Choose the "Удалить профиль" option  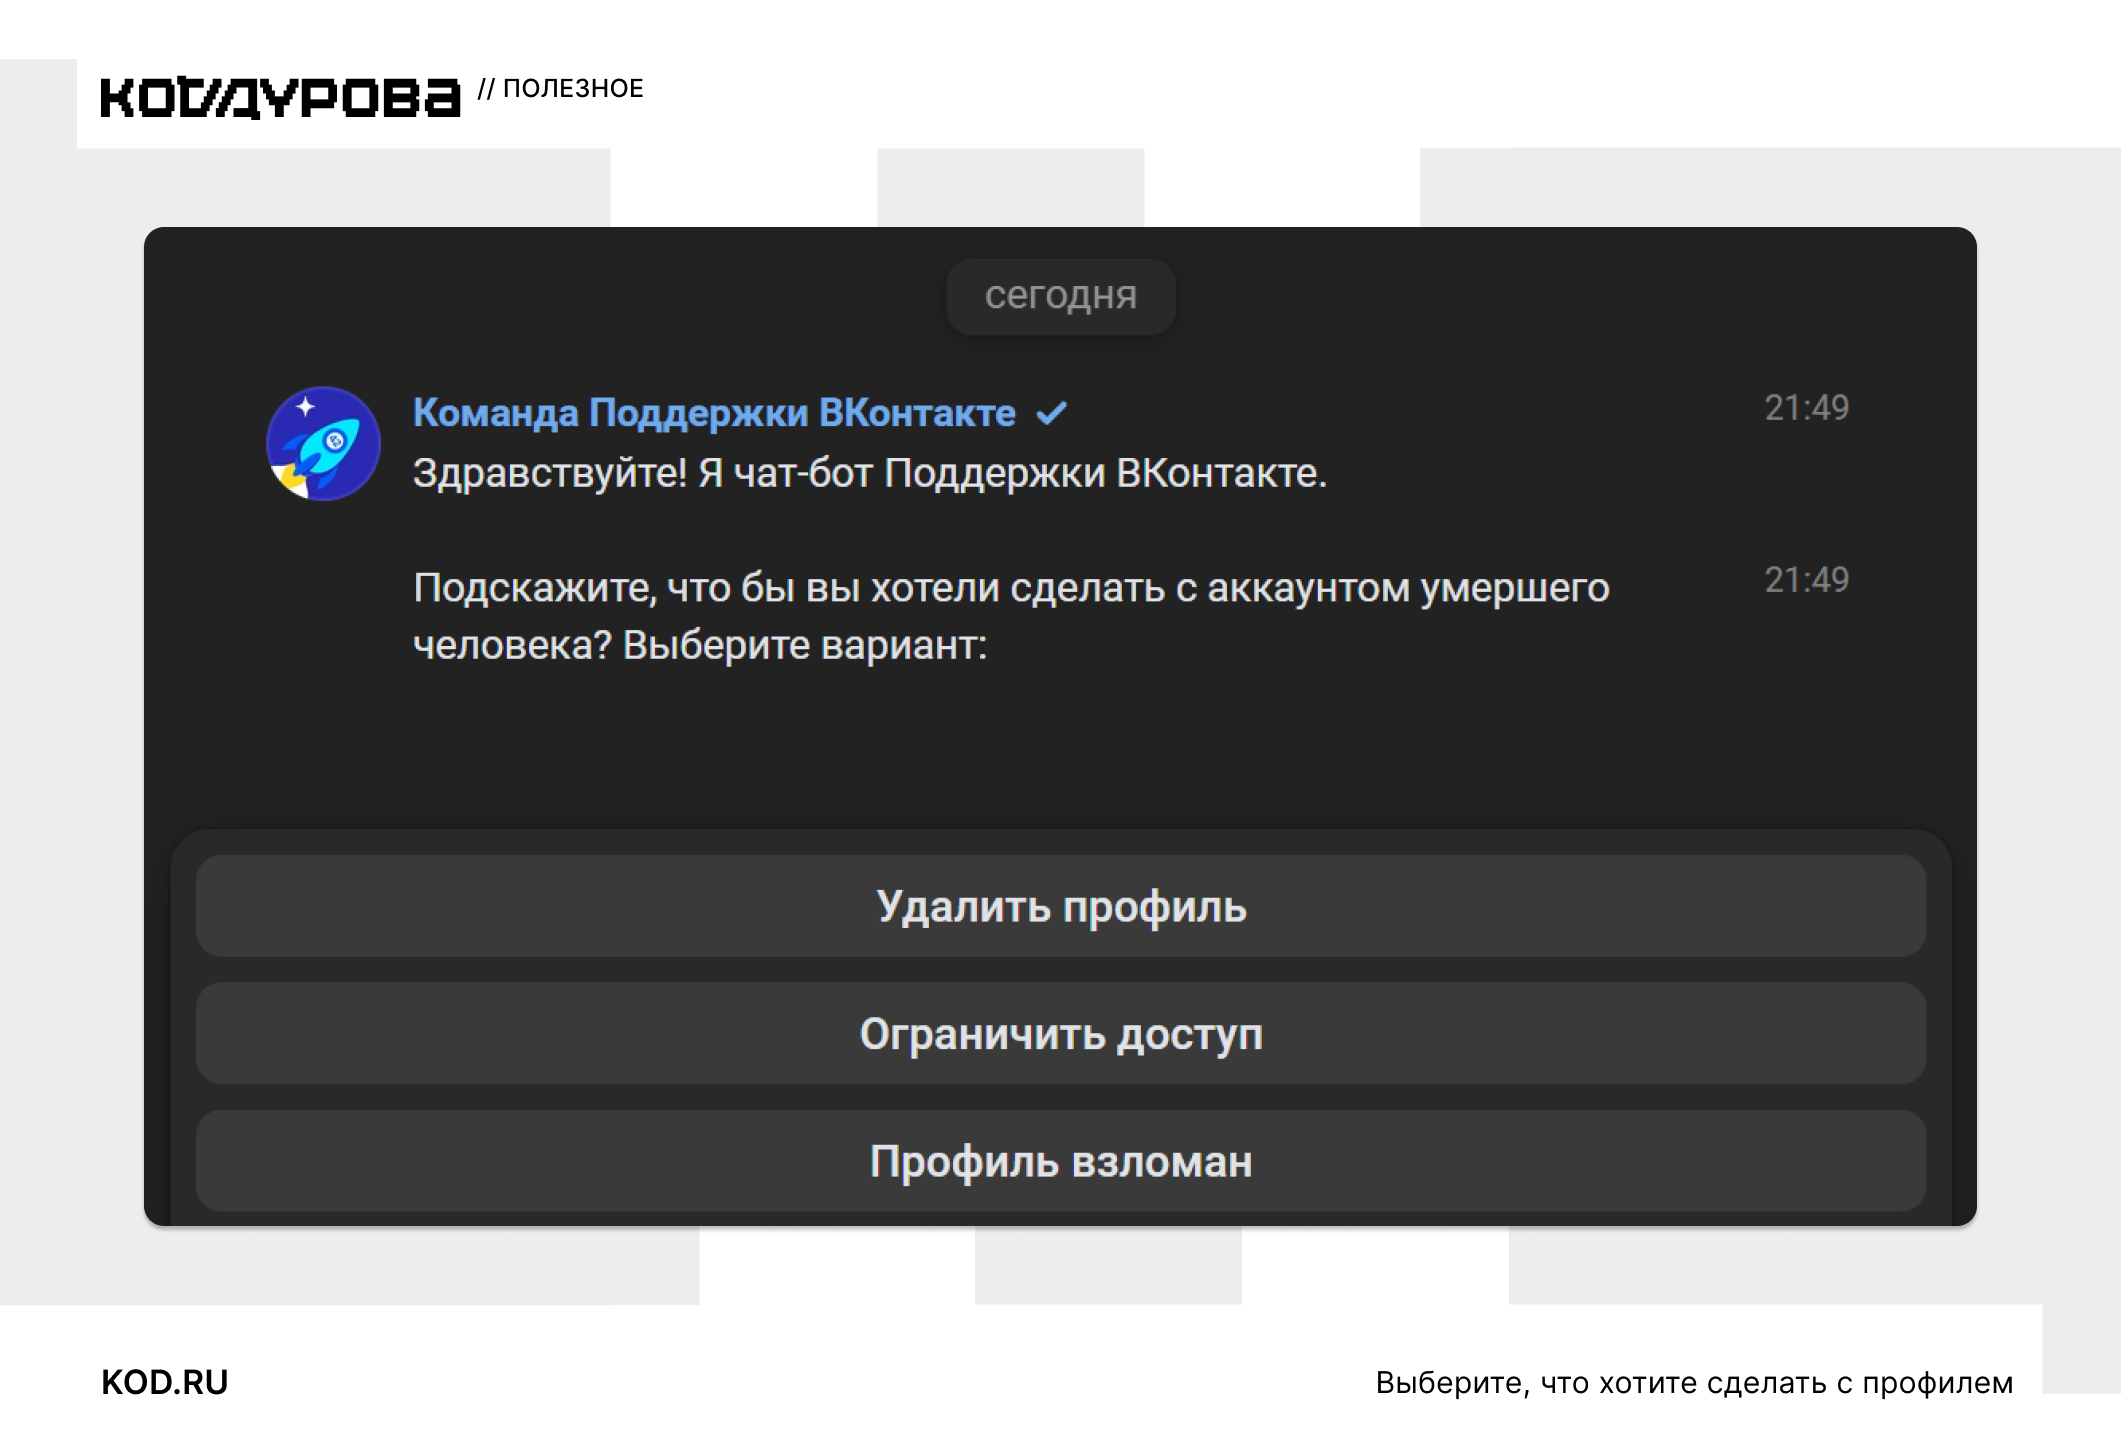coord(1060,906)
